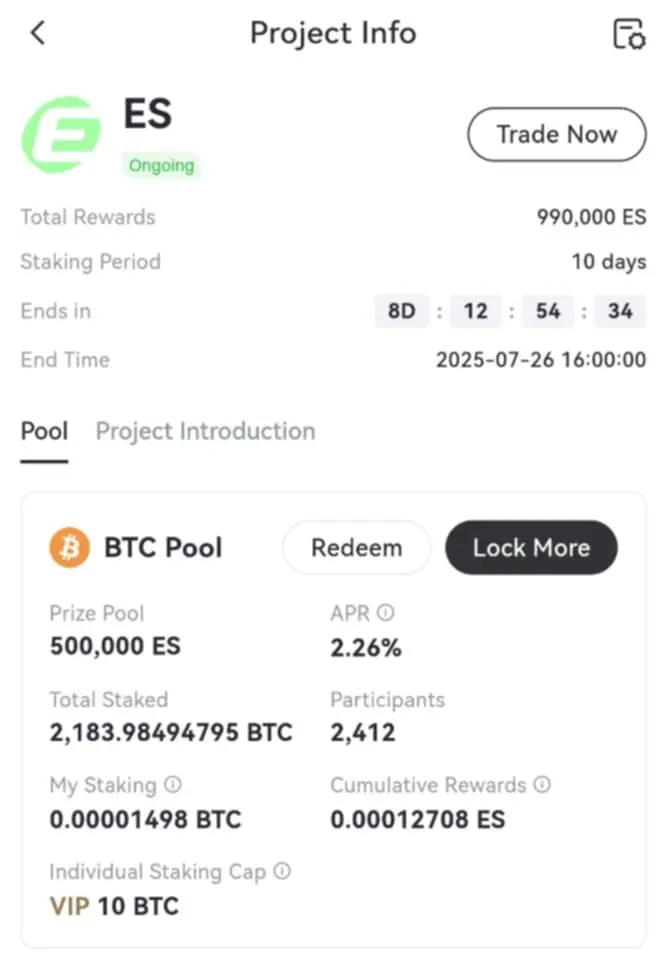
Task: Tap the orange Bitcoin pool icon
Action: click(x=70, y=548)
